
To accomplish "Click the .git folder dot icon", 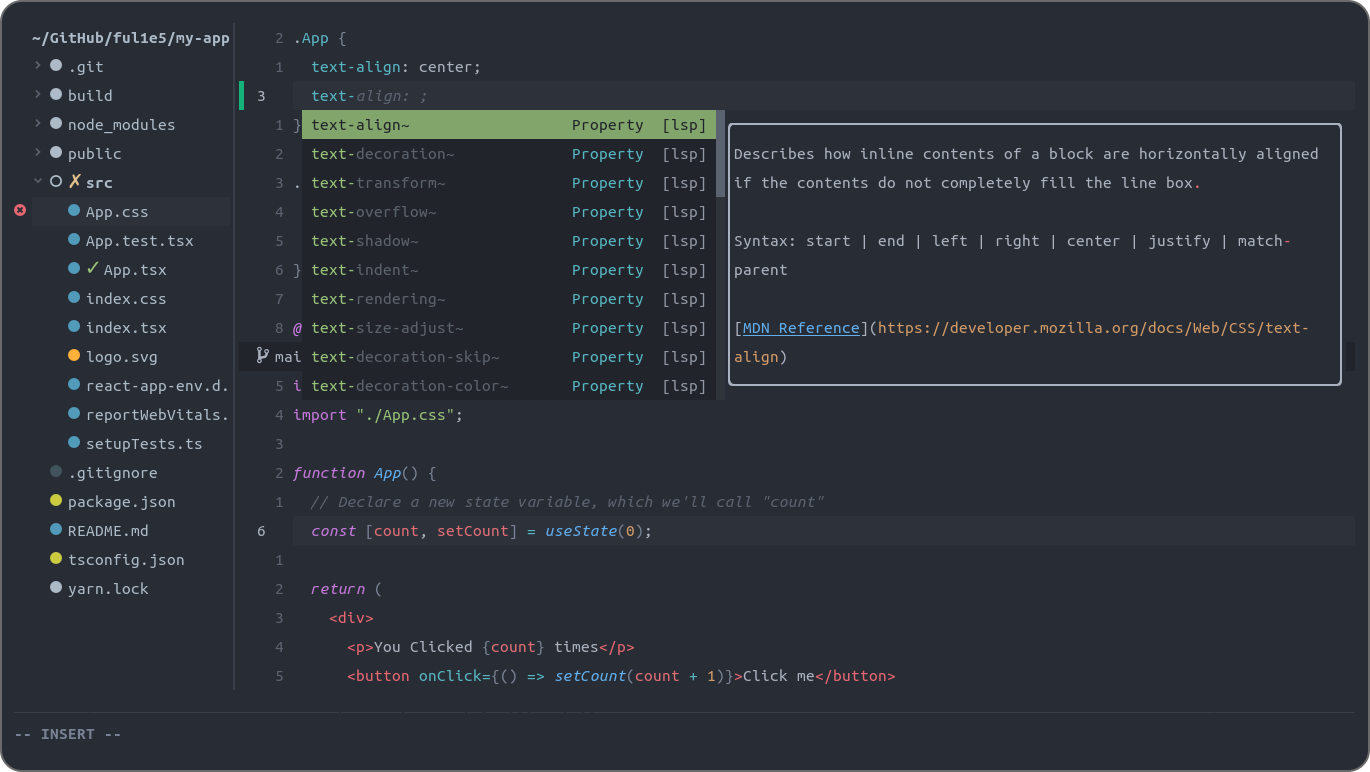I will tap(56, 67).
